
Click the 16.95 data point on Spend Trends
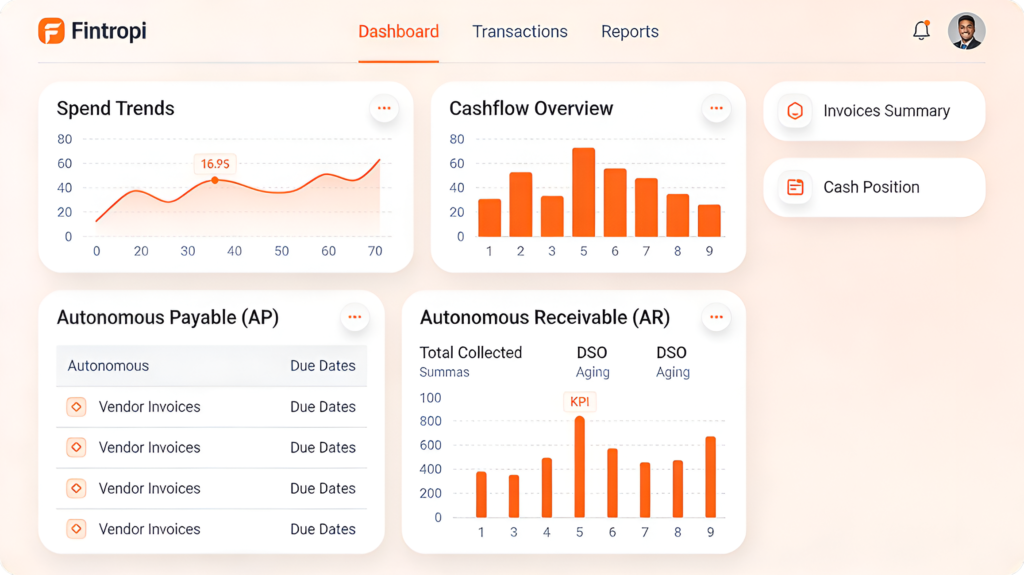coord(215,180)
